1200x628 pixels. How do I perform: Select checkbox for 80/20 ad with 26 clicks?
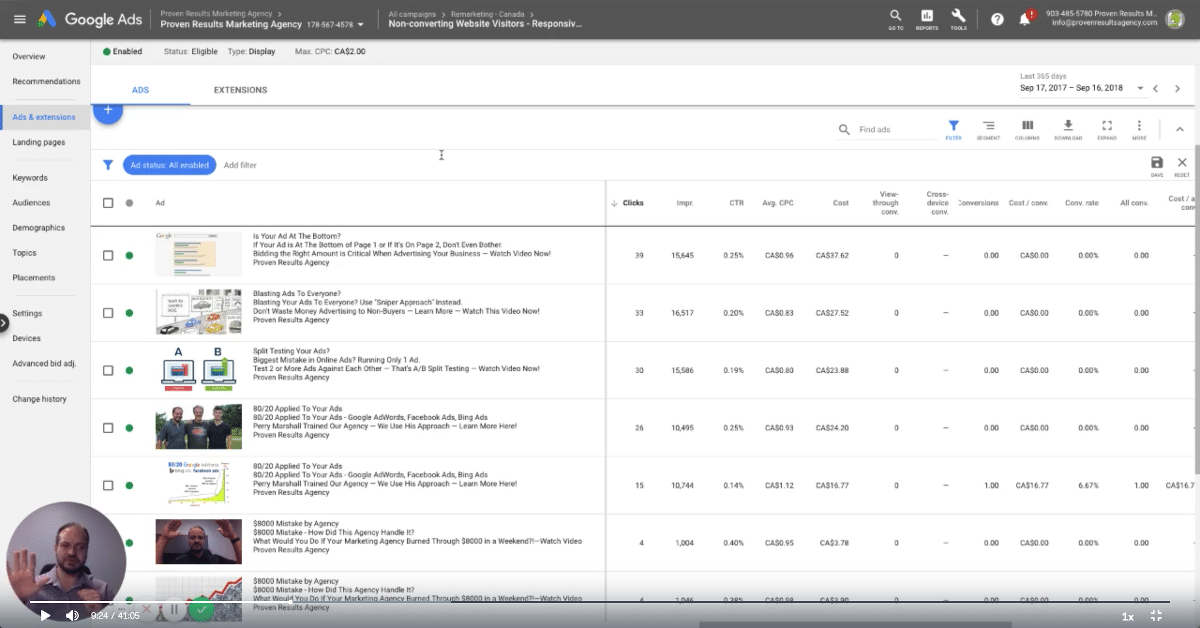[108, 428]
